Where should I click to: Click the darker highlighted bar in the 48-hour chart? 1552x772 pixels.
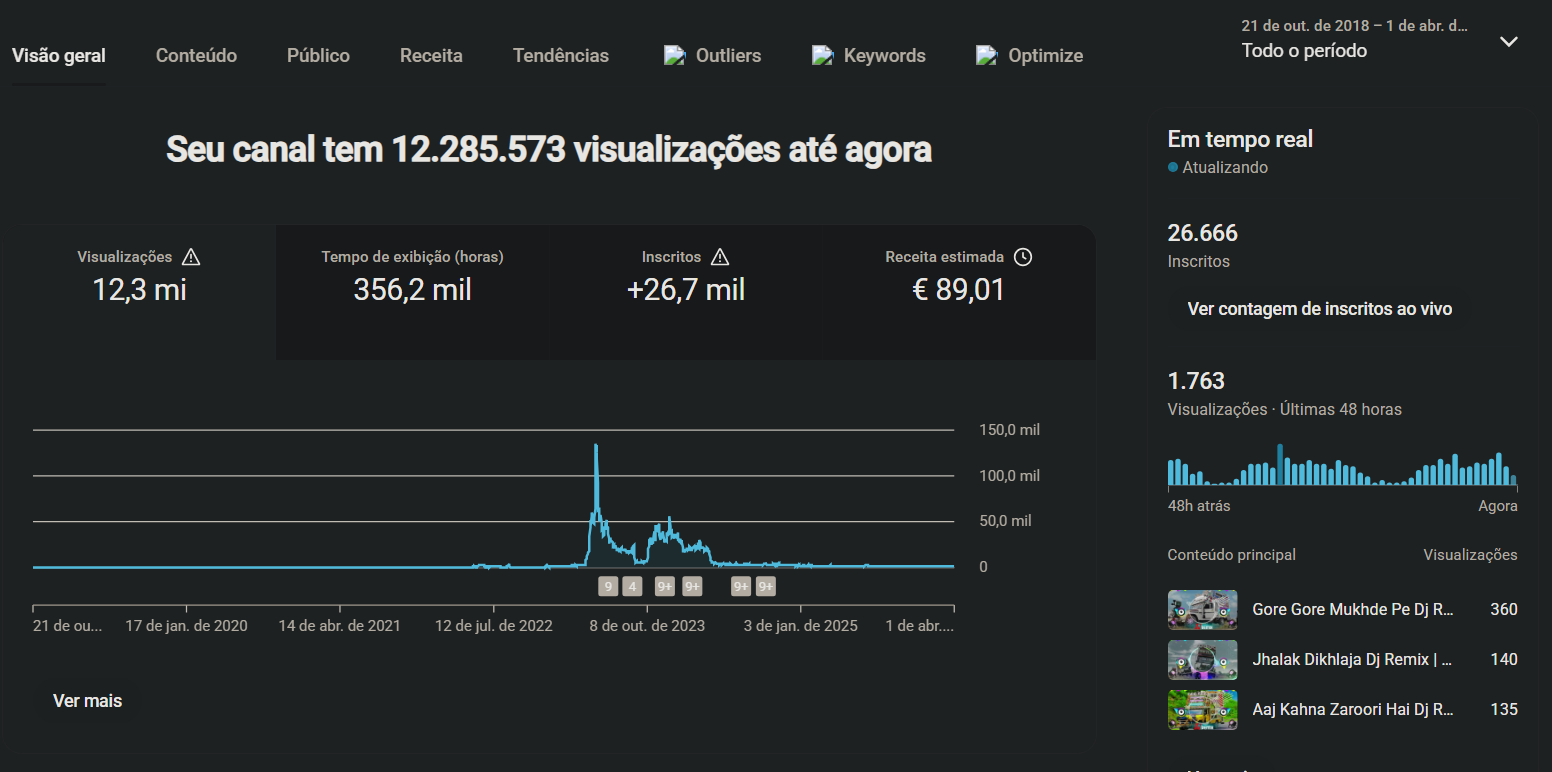pos(1280,465)
